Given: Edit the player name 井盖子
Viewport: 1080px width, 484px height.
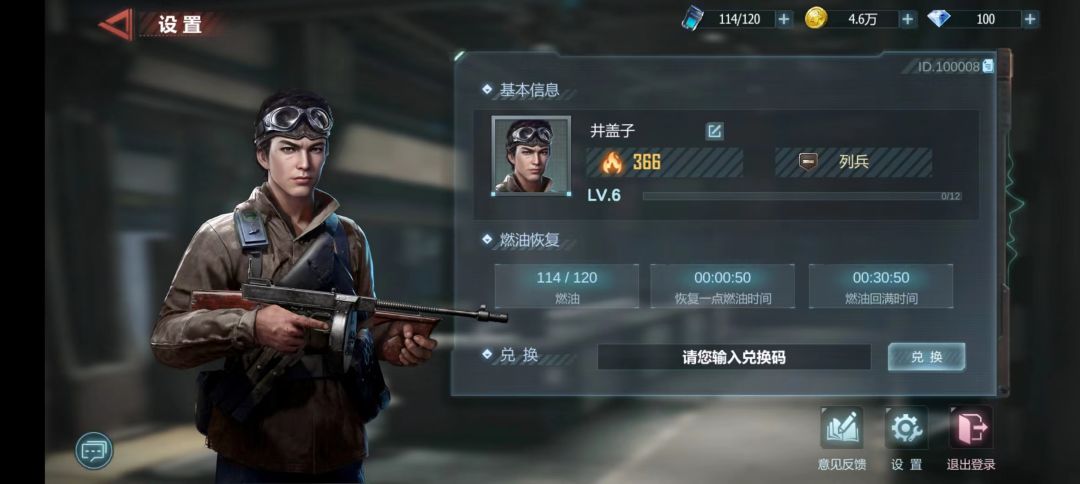Looking at the screenshot, I should tap(714, 131).
